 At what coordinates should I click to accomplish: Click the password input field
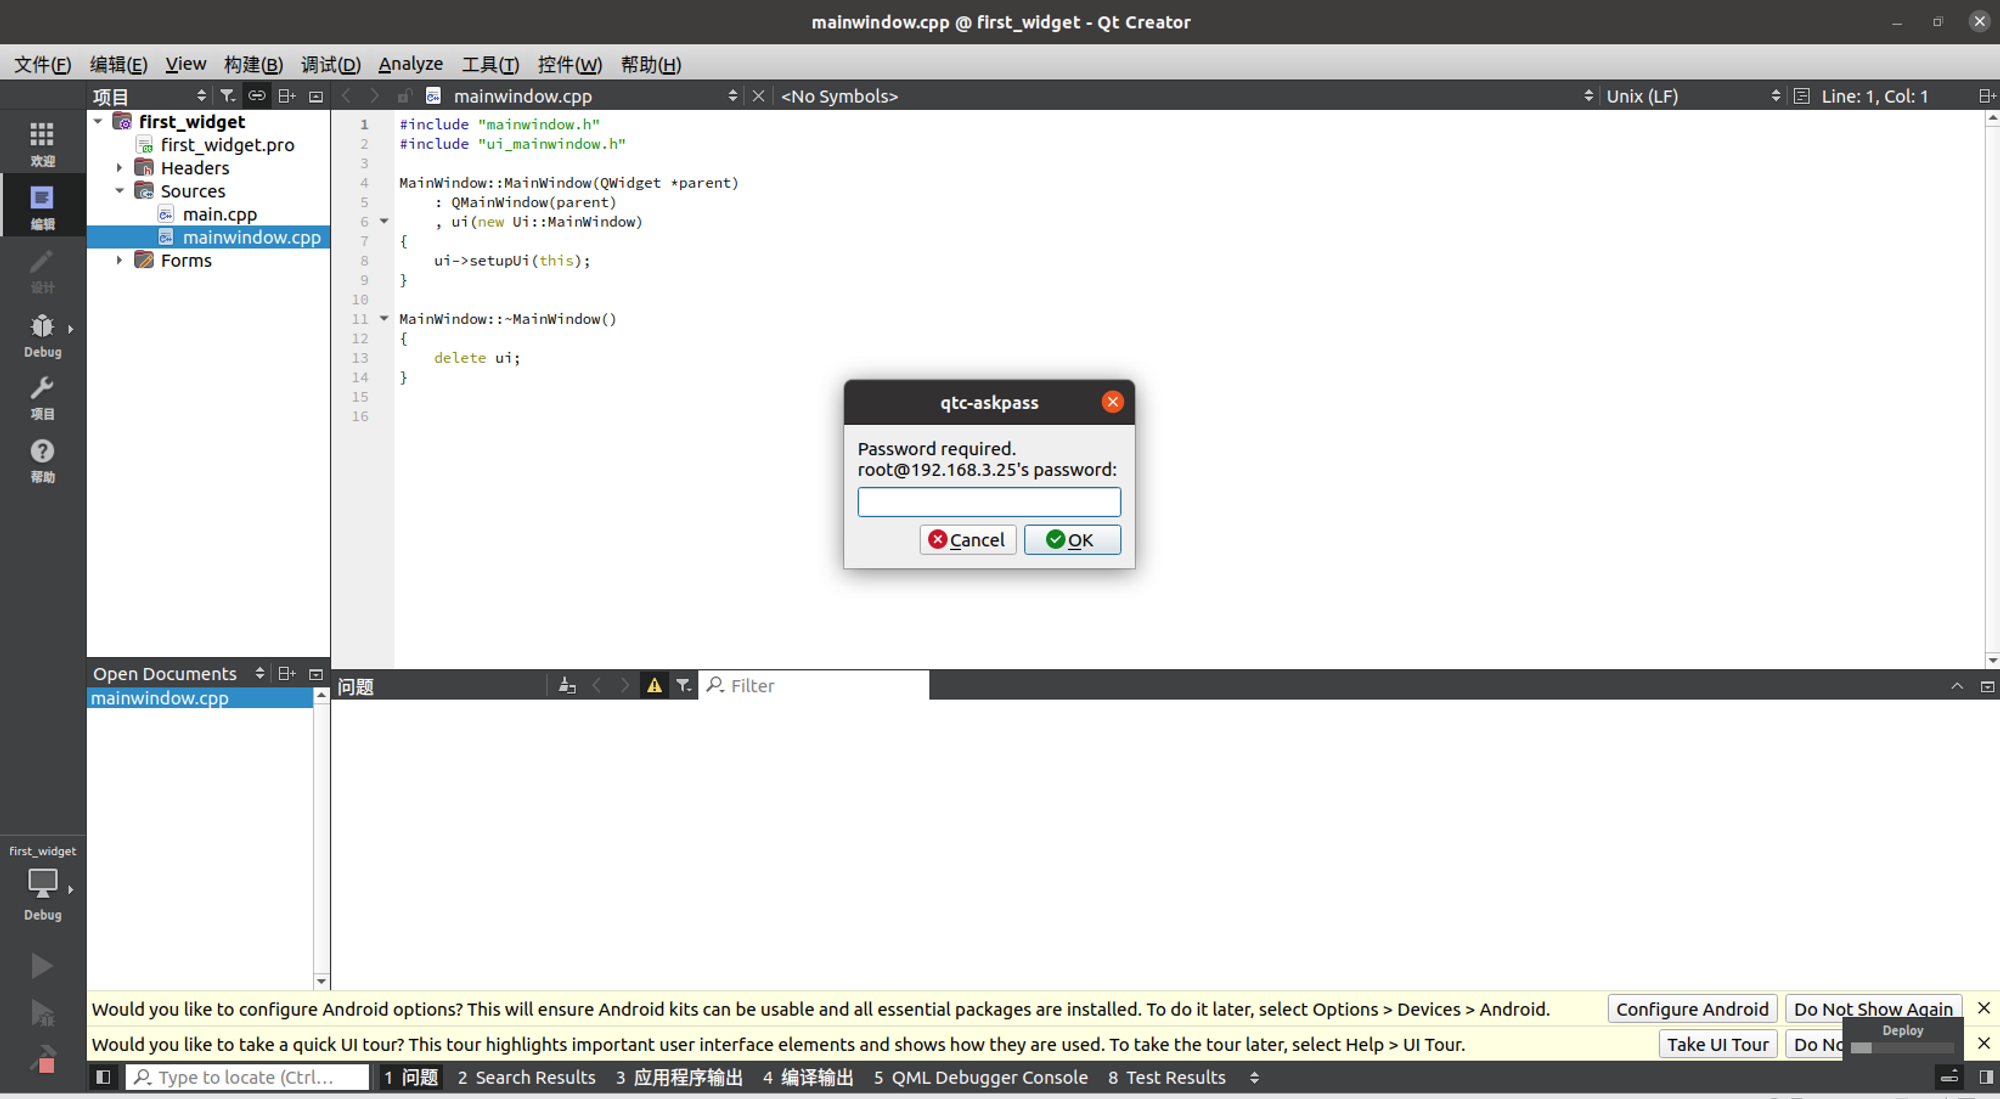point(989,502)
